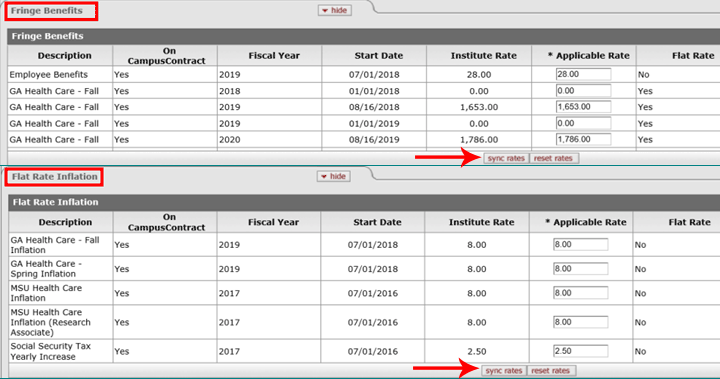Click sync rates under Fringe Benefits table
Image resolution: width=720 pixels, height=379 pixels.
(506, 158)
